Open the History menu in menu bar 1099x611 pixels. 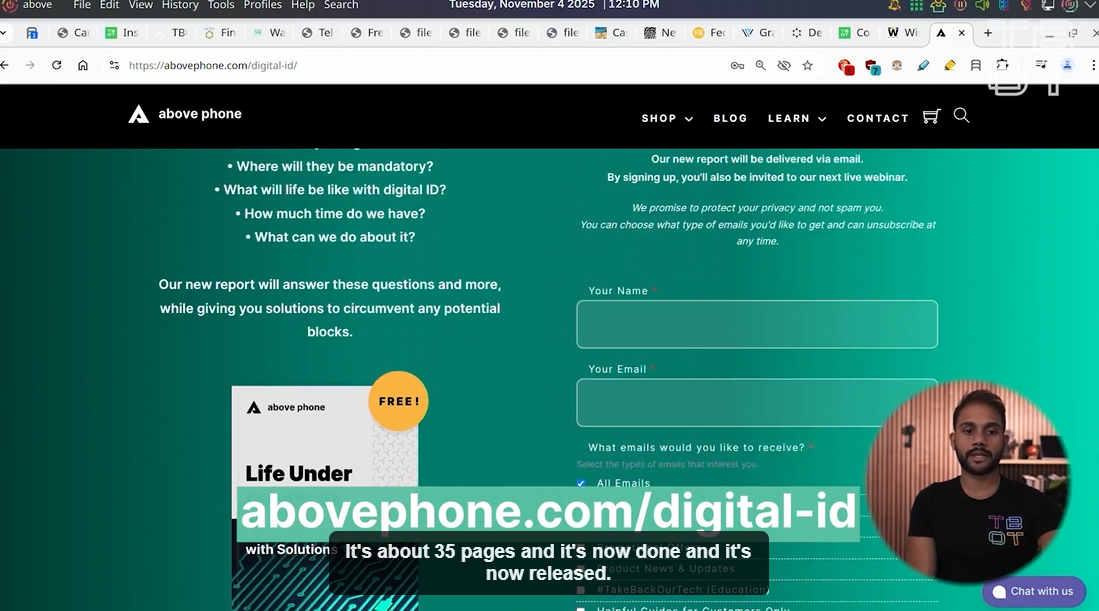coord(180,5)
